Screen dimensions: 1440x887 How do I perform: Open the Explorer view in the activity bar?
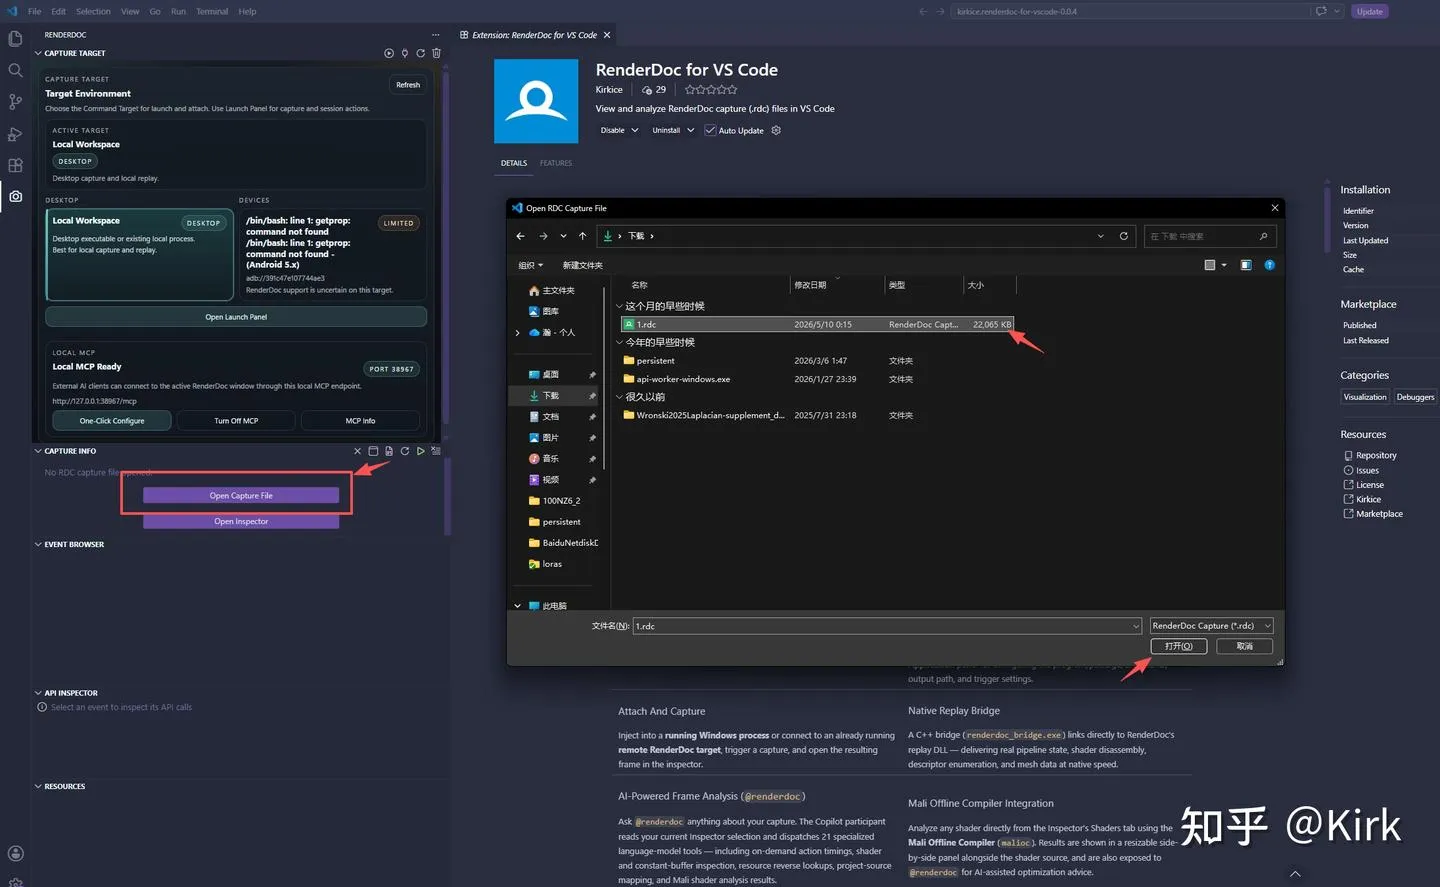pyautogui.click(x=15, y=38)
